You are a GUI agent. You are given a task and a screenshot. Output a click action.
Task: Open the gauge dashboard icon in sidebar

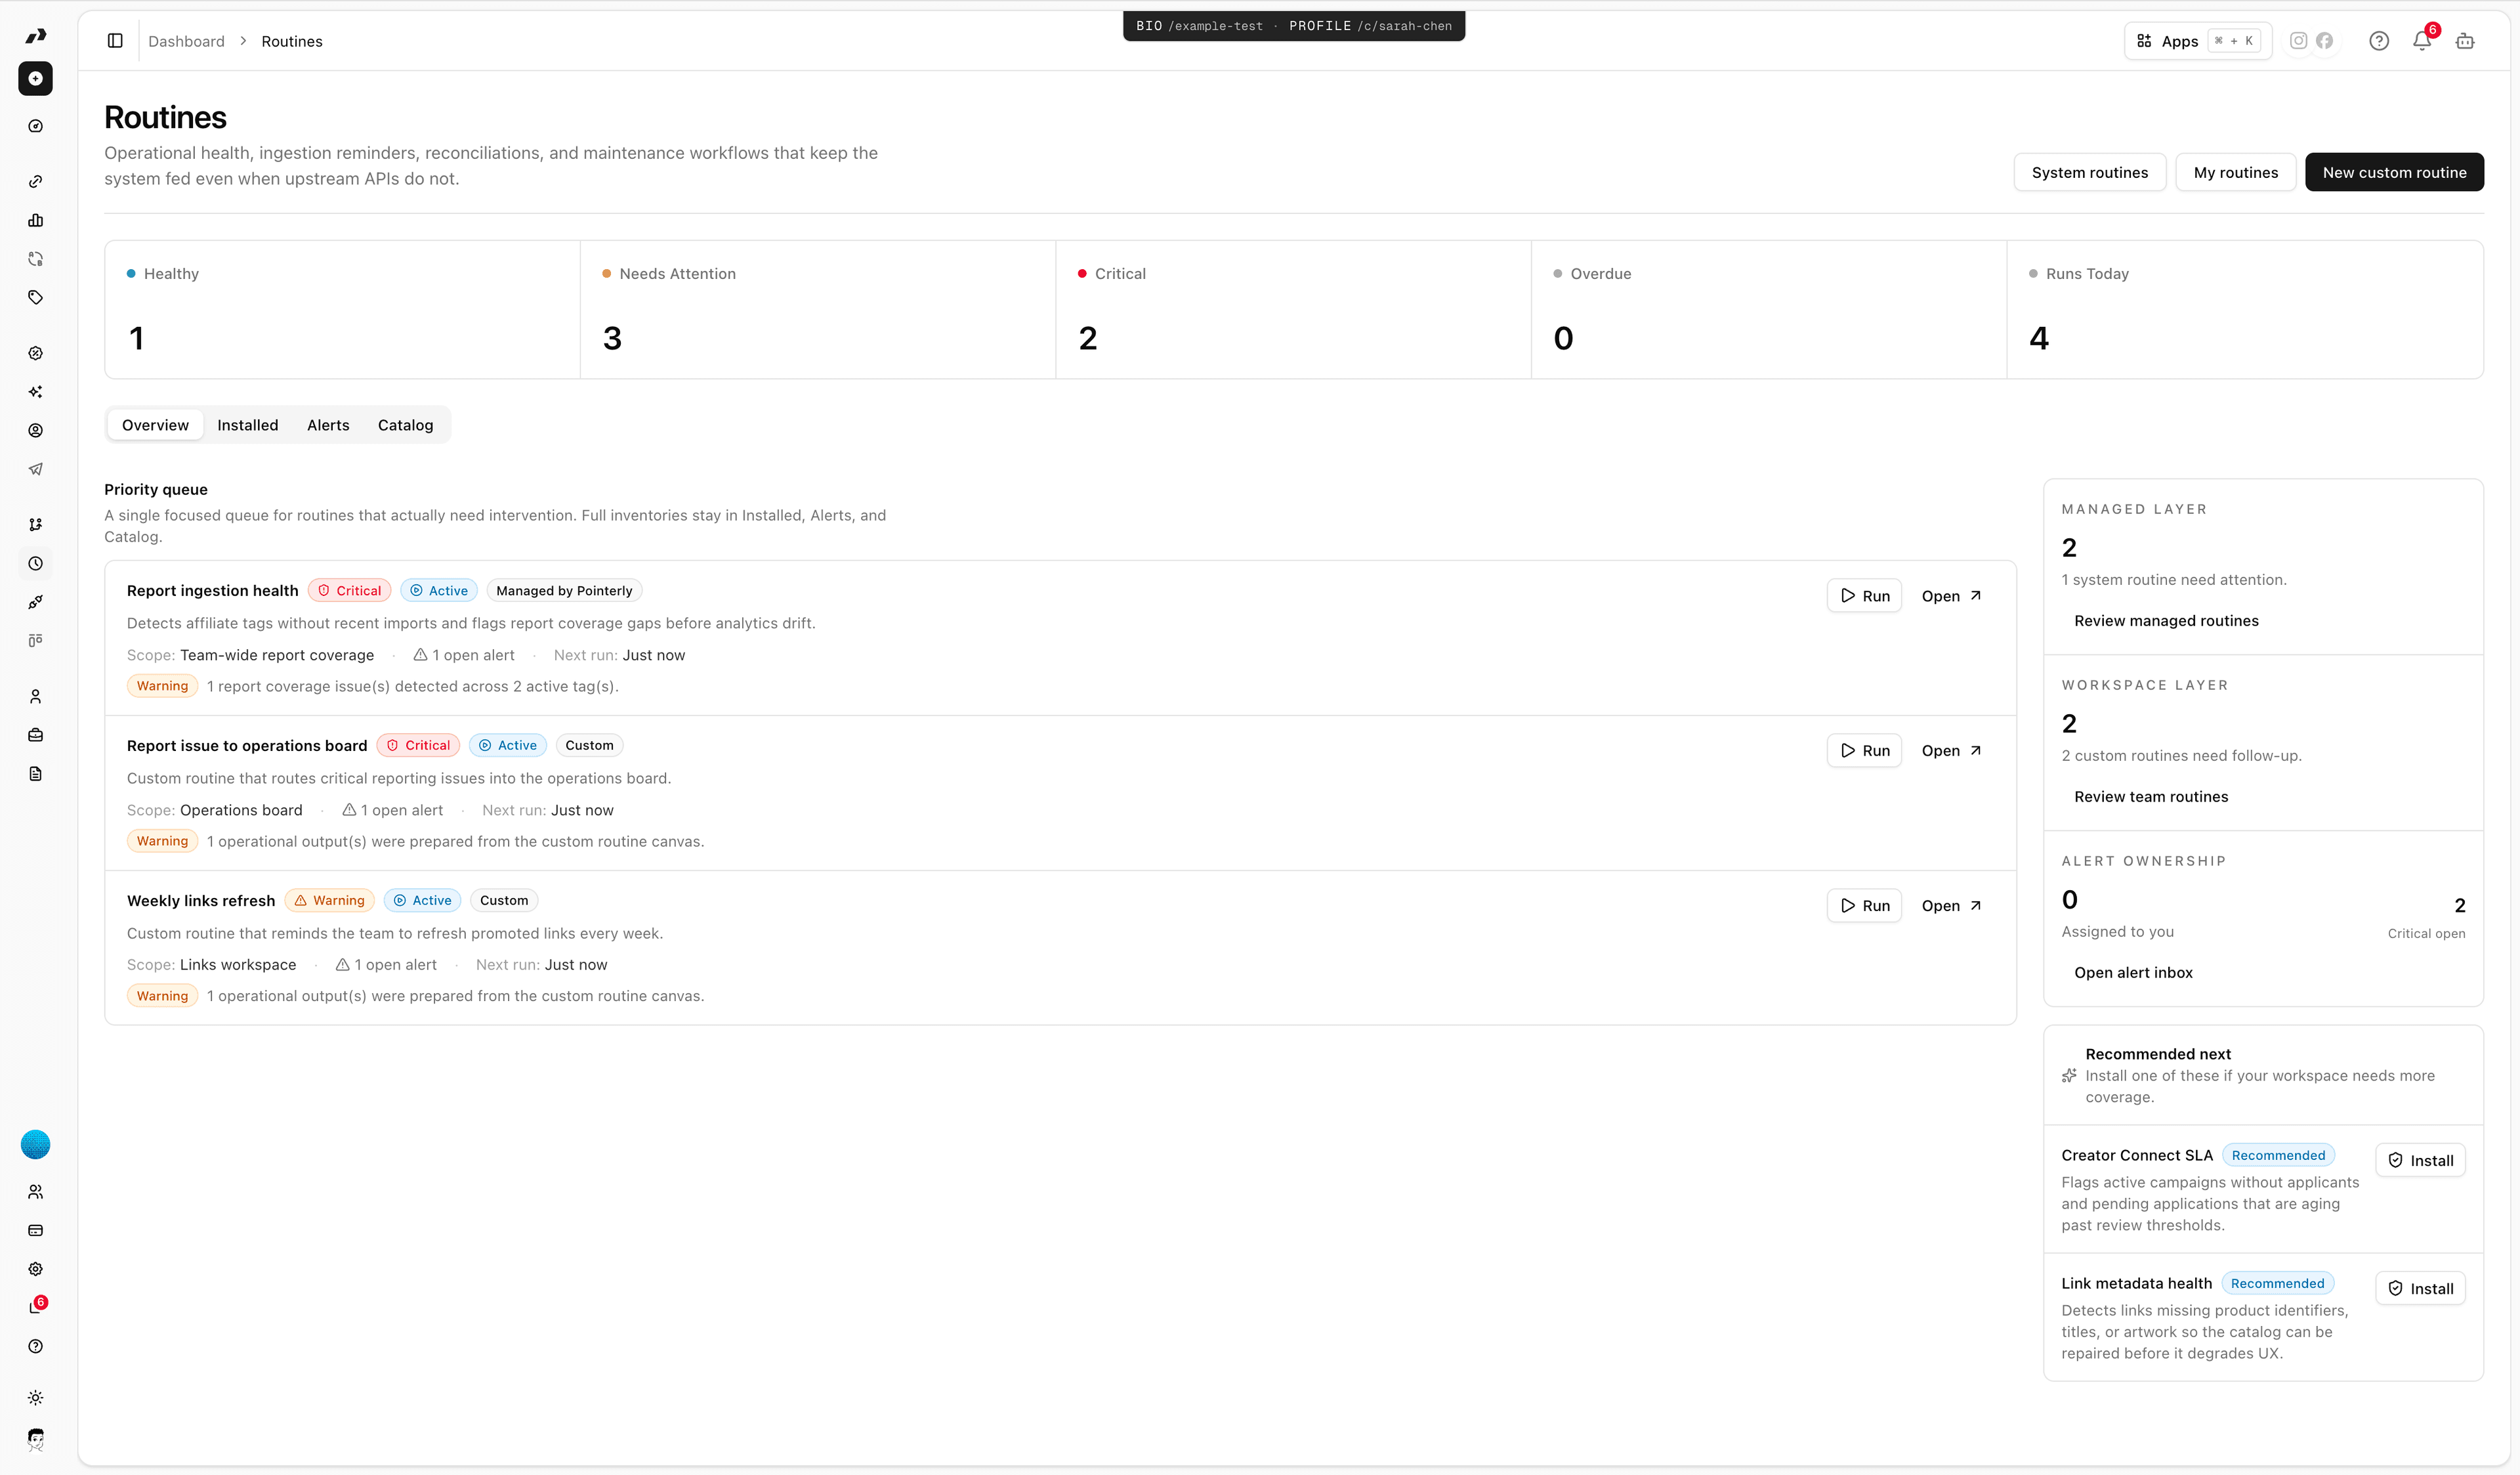pos(35,126)
